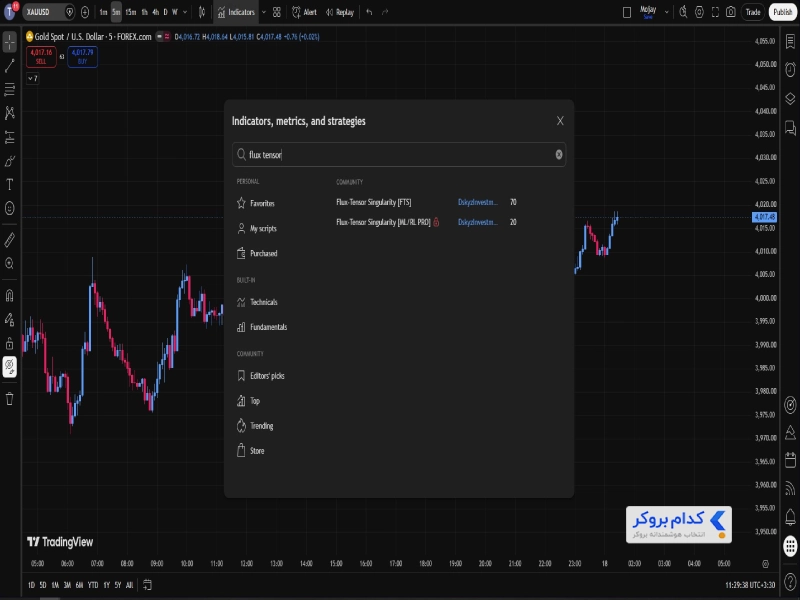This screenshot has width=800, height=600.
Task: Redo the chart action
Action: coord(385,12)
